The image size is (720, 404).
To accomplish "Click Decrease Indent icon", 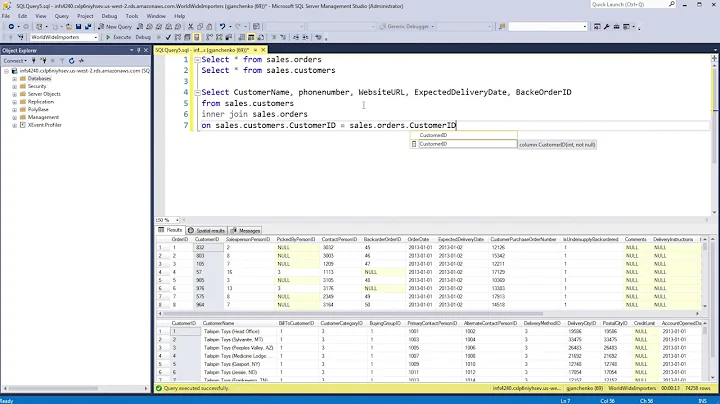I will click(x=296, y=37).
